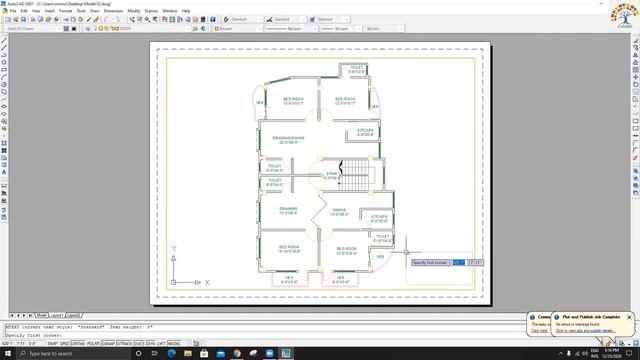
Task: Toggle ORTHO mode in status bar
Action: coord(78,344)
